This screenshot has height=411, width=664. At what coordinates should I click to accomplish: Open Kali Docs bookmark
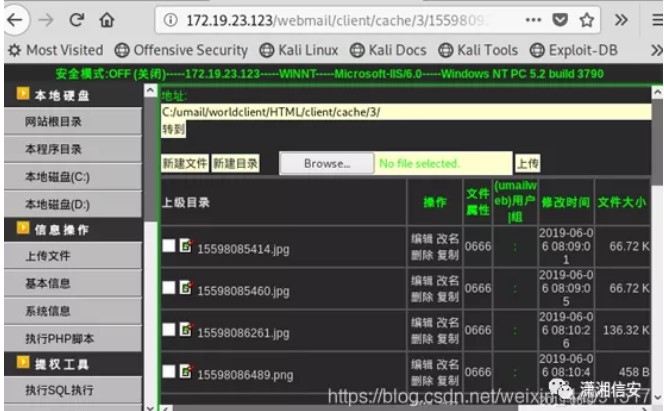point(388,50)
